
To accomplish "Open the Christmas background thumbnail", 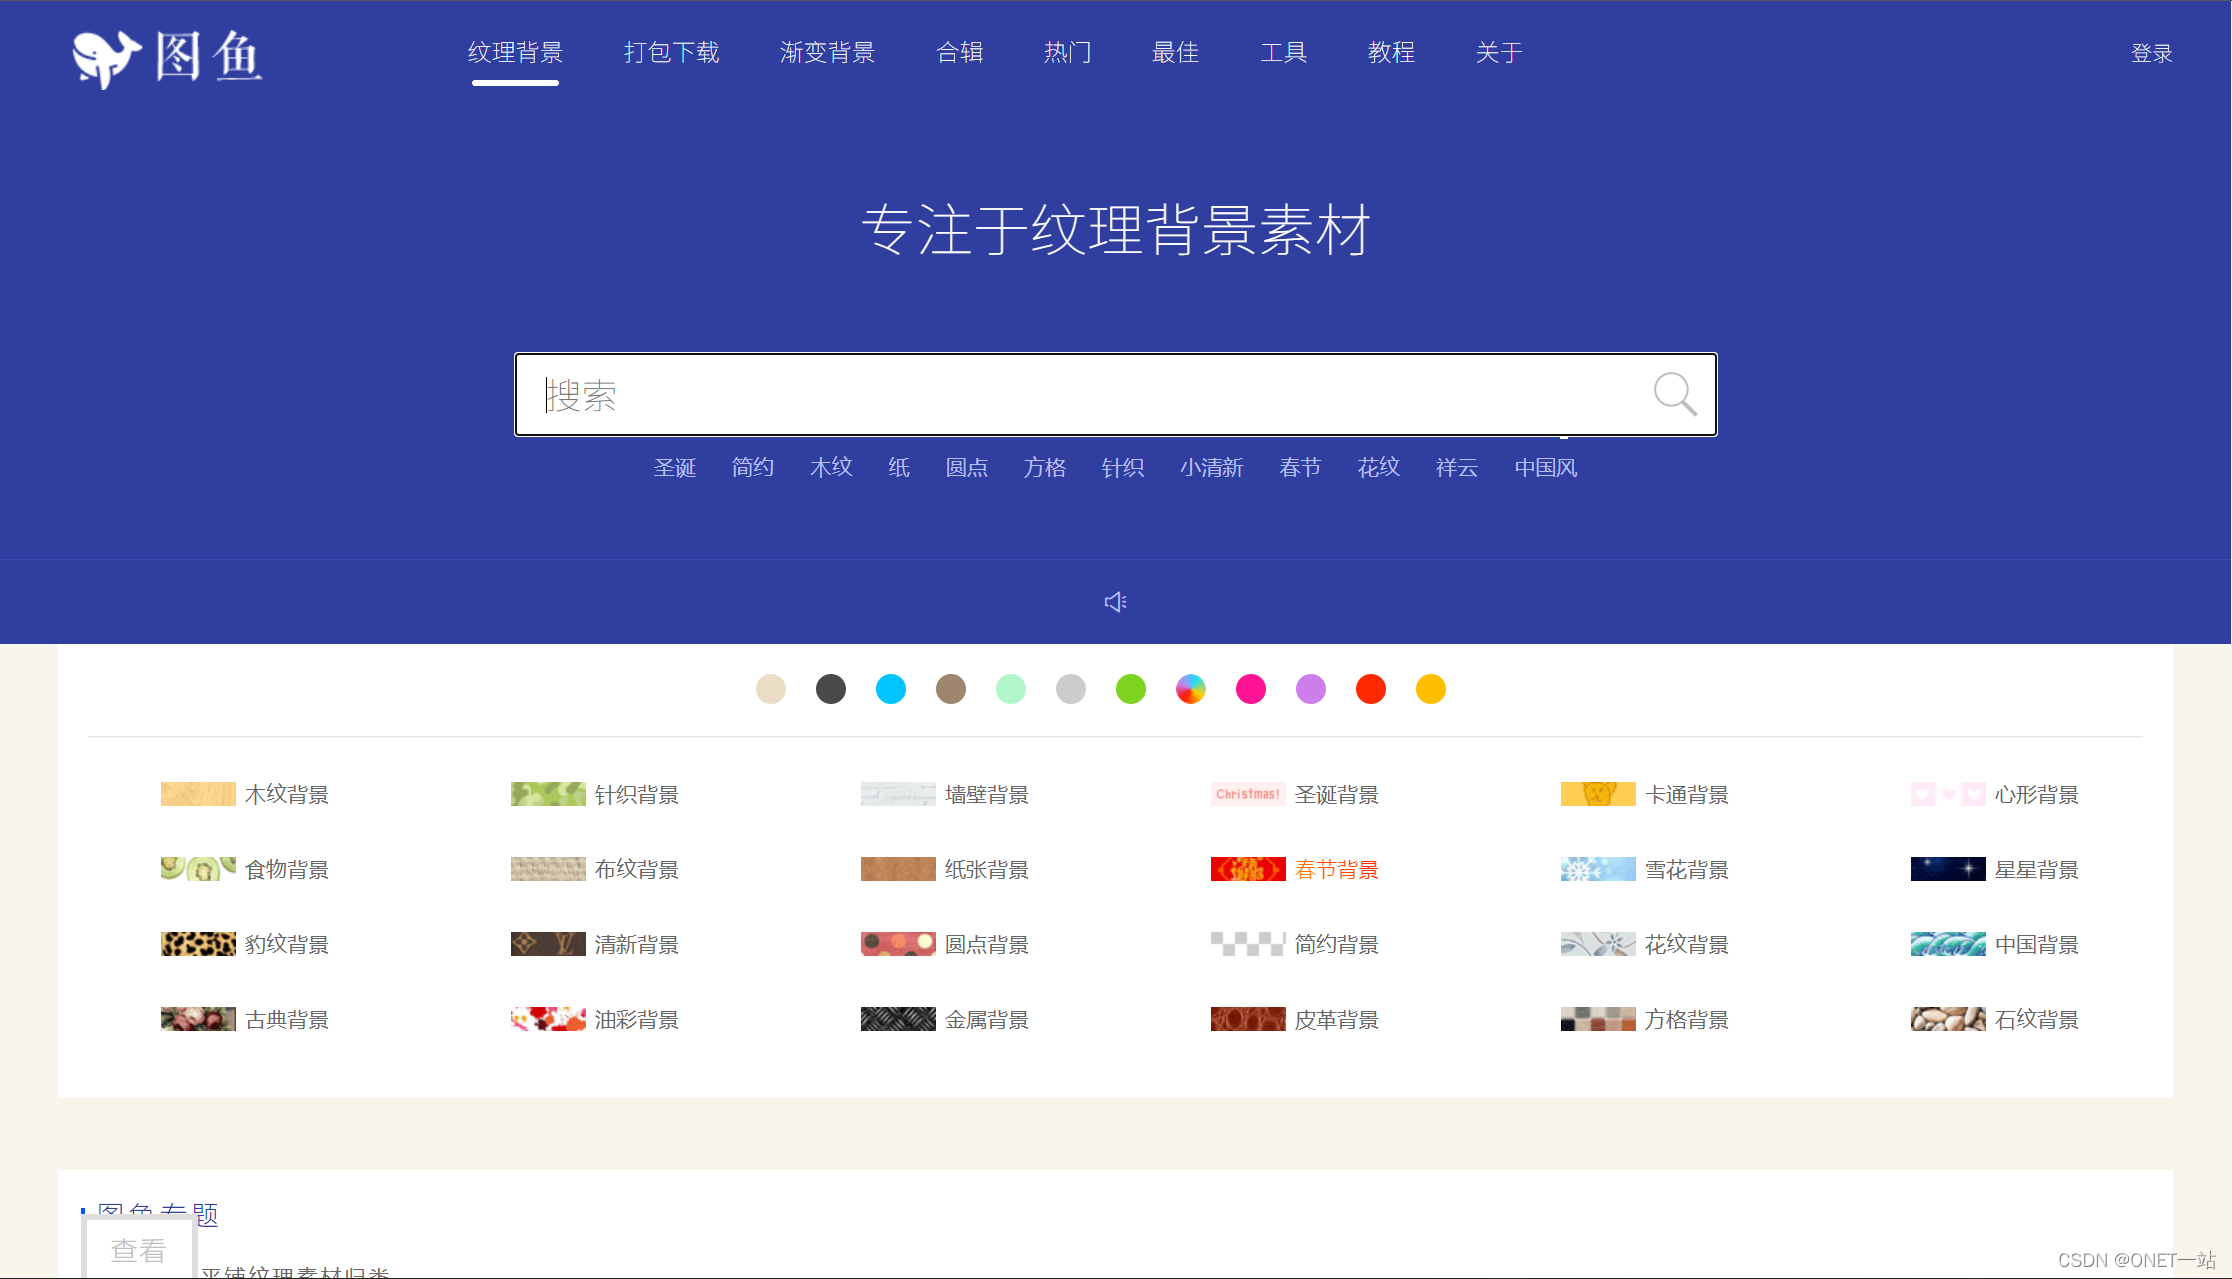I will [1247, 794].
